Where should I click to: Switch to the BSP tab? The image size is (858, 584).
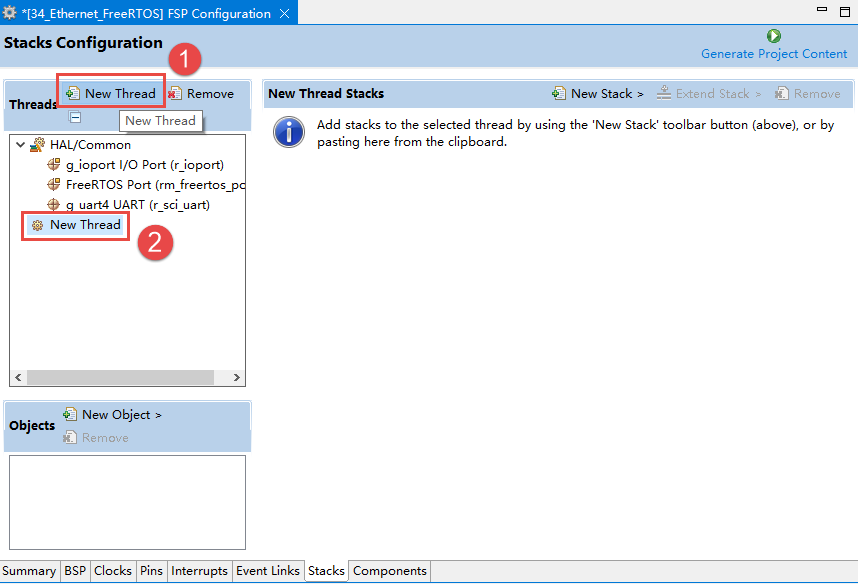(x=75, y=571)
